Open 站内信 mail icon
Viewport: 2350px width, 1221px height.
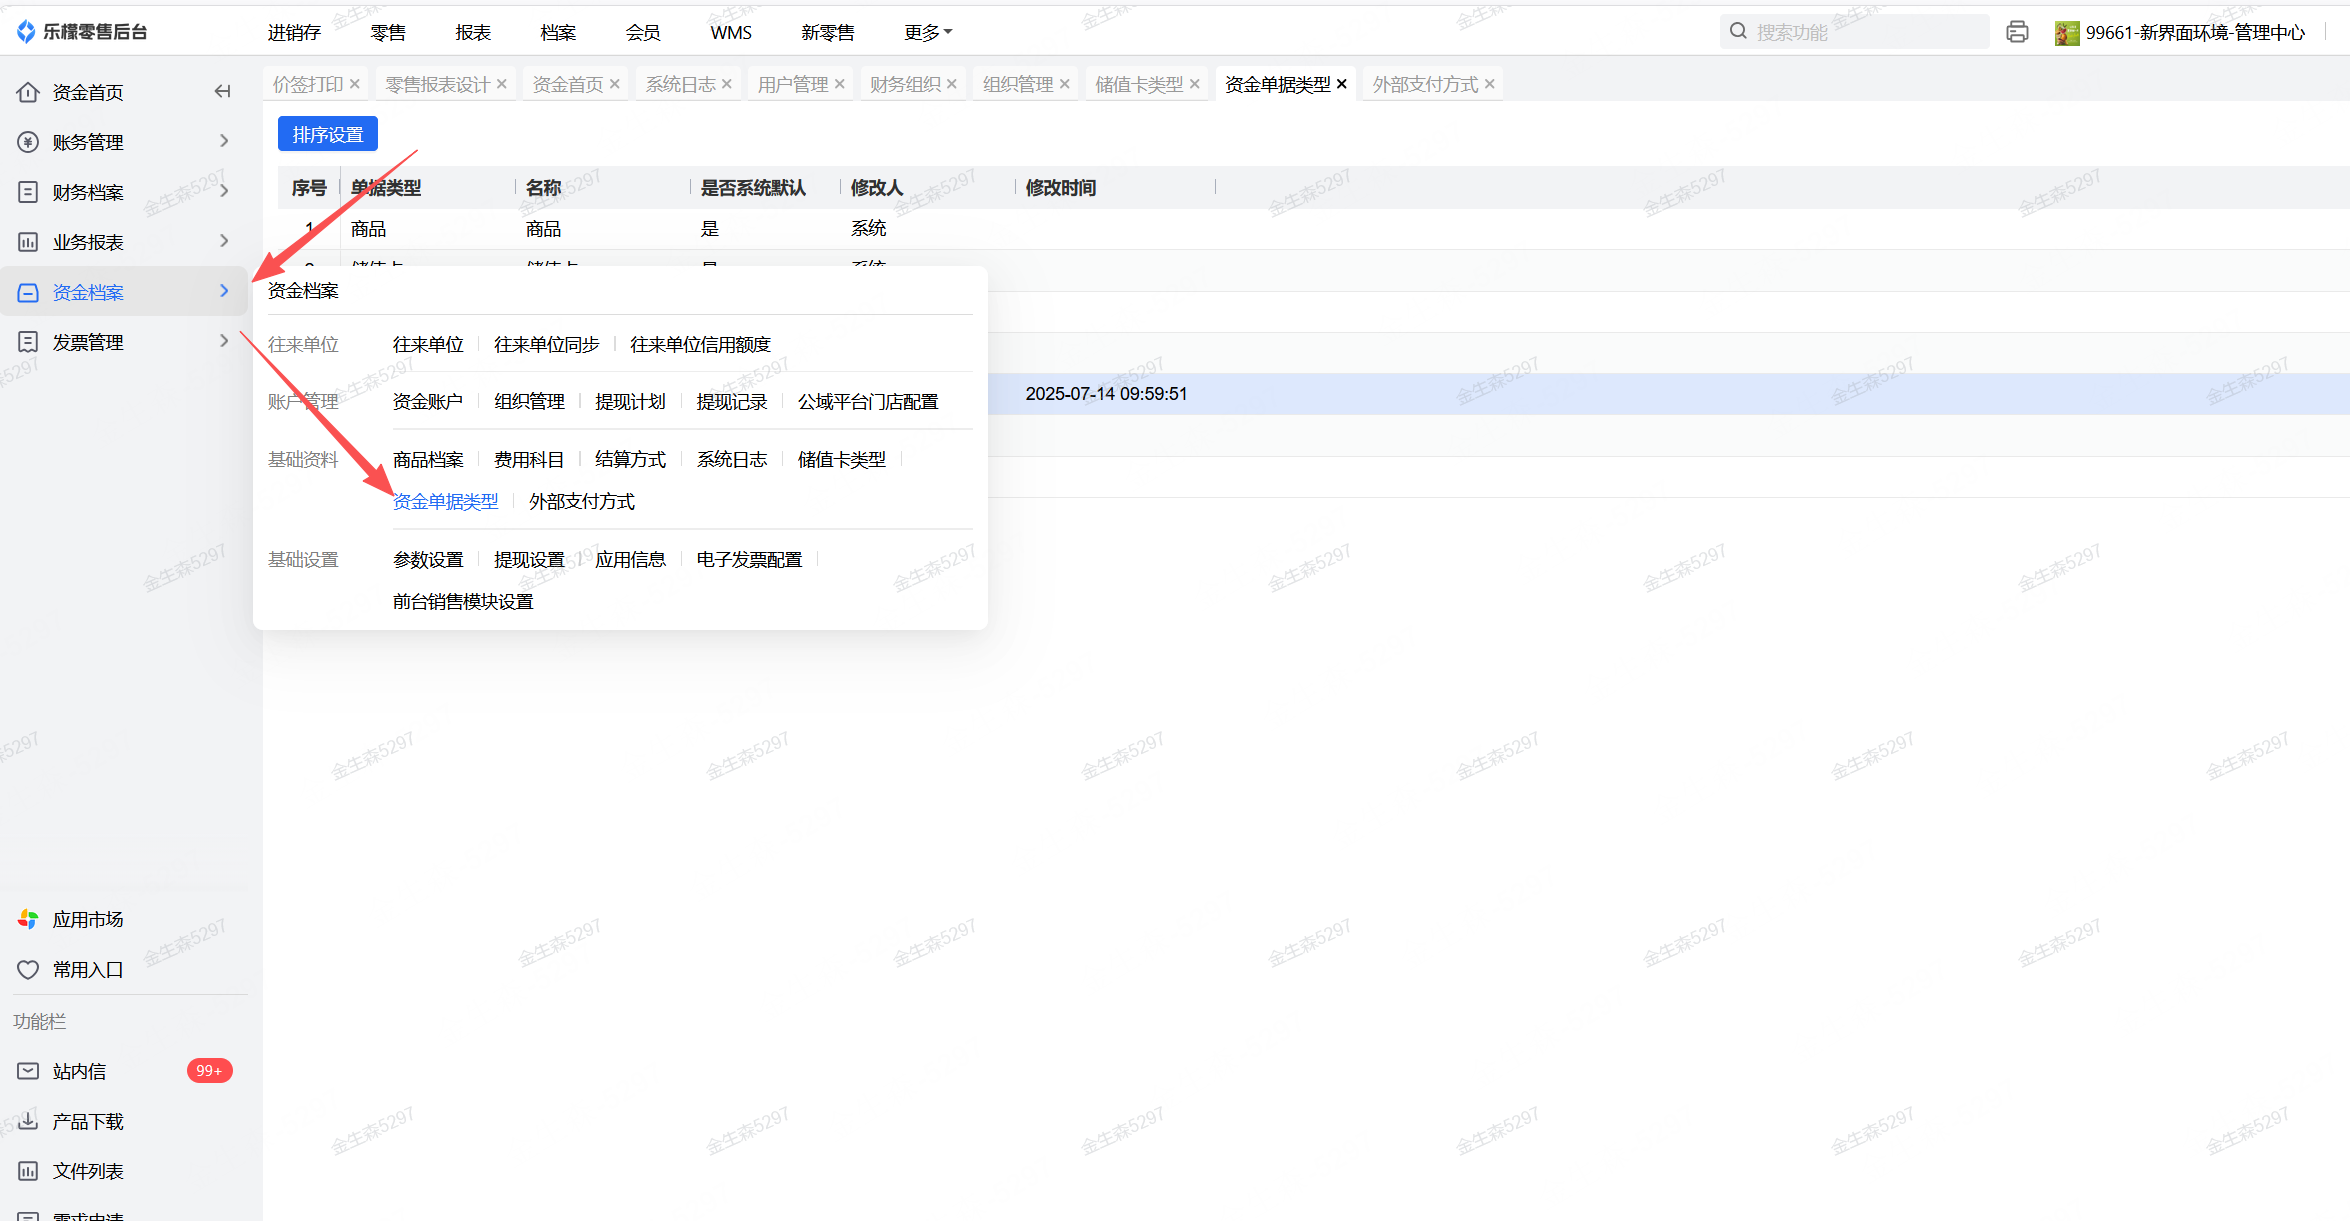pos(28,1071)
